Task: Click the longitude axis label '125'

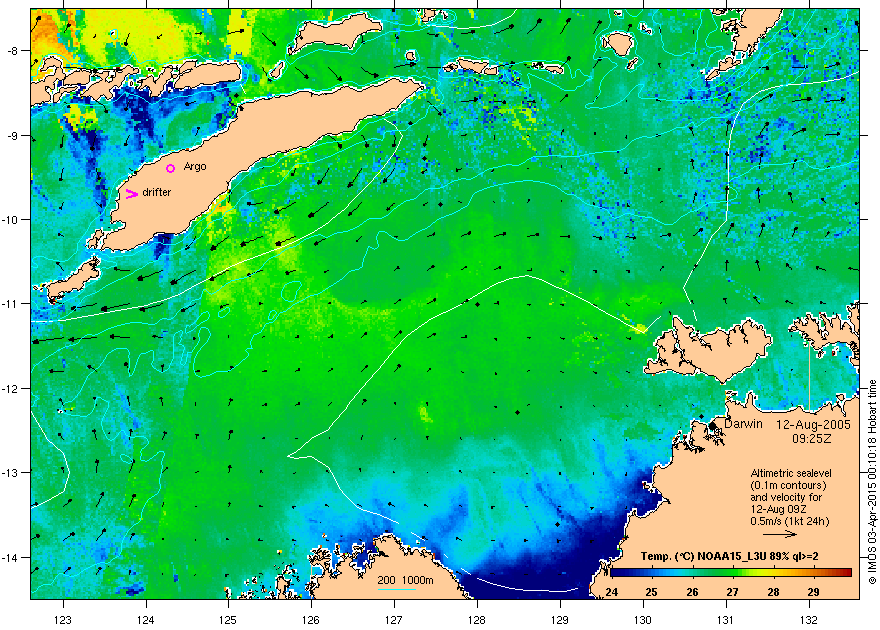Action: point(228,620)
